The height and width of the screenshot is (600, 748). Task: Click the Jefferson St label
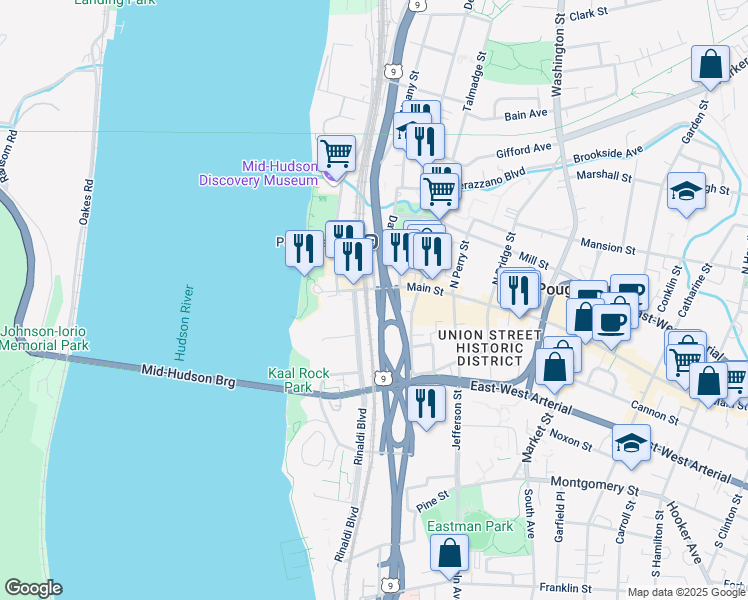(x=457, y=419)
